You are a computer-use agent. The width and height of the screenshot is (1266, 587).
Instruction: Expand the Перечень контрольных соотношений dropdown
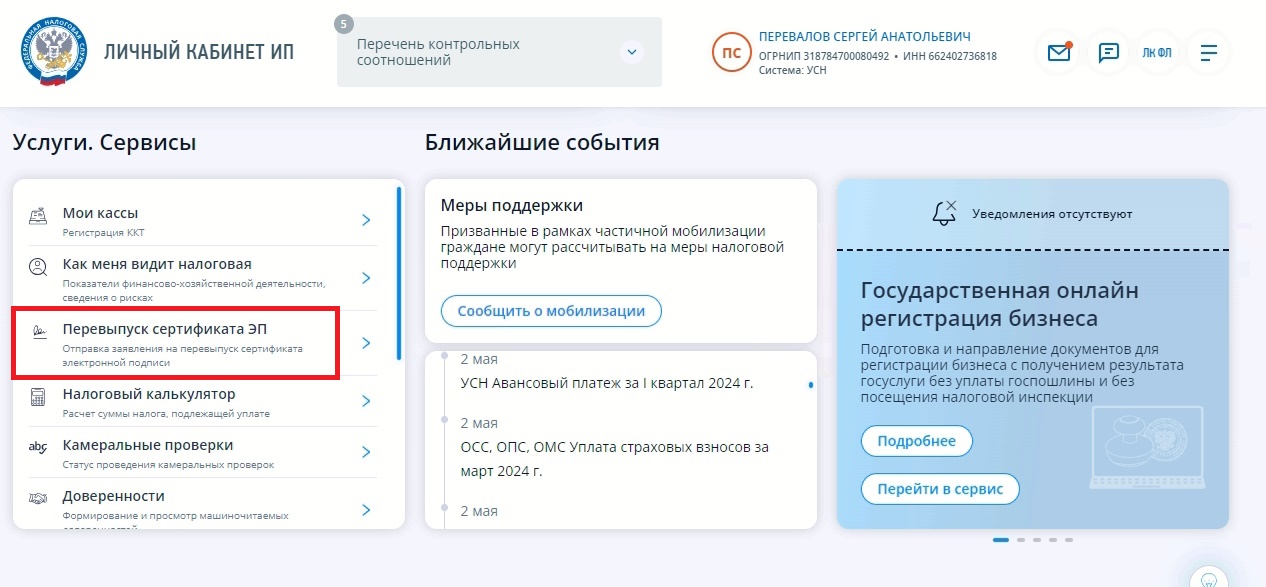click(631, 52)
